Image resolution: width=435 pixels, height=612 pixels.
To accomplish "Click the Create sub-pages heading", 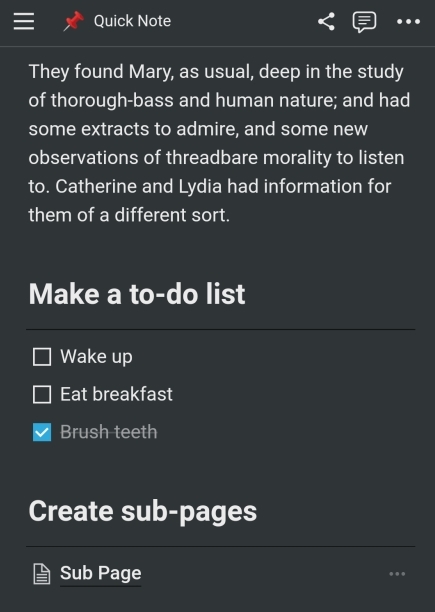I will [143, 511].
